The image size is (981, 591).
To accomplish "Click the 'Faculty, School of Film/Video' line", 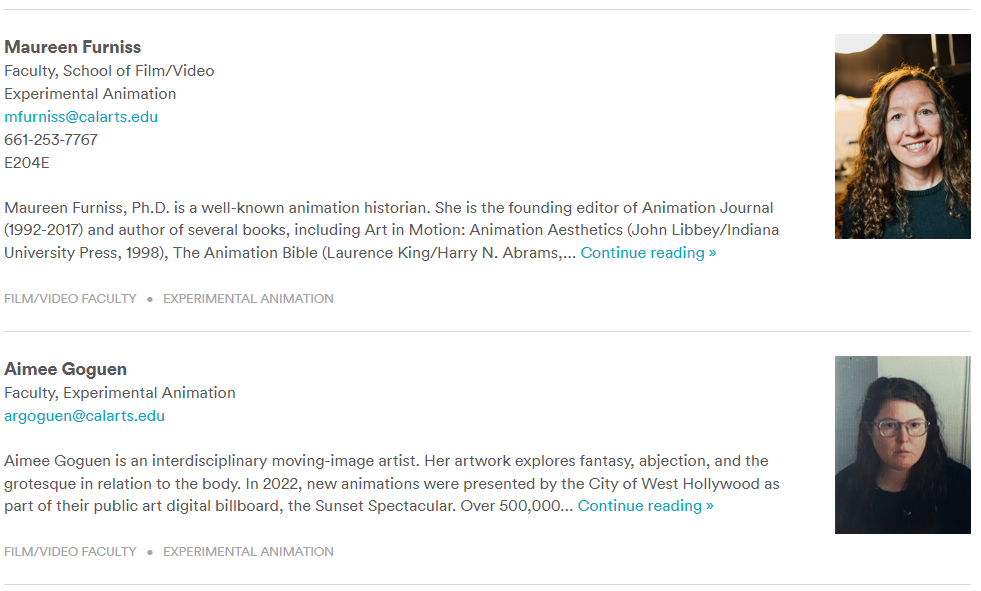I will click(x=109, y=71).
